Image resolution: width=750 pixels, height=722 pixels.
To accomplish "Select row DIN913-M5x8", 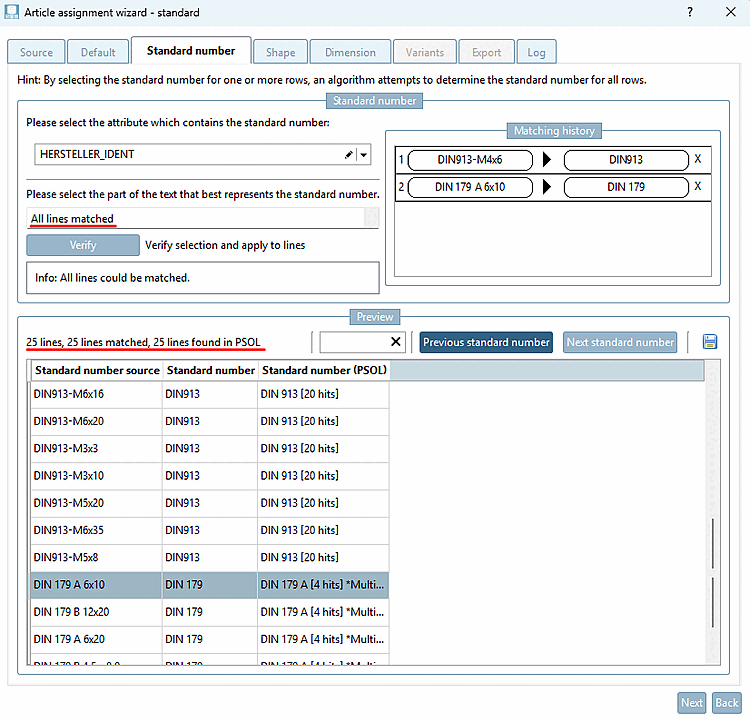I will 210,558.
